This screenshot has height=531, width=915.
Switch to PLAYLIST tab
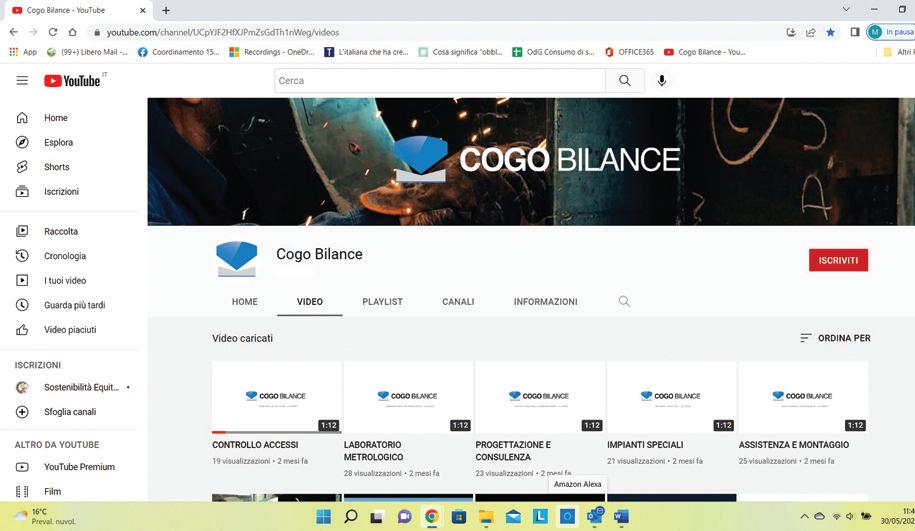pyautogui.click(x=382, y=302)
